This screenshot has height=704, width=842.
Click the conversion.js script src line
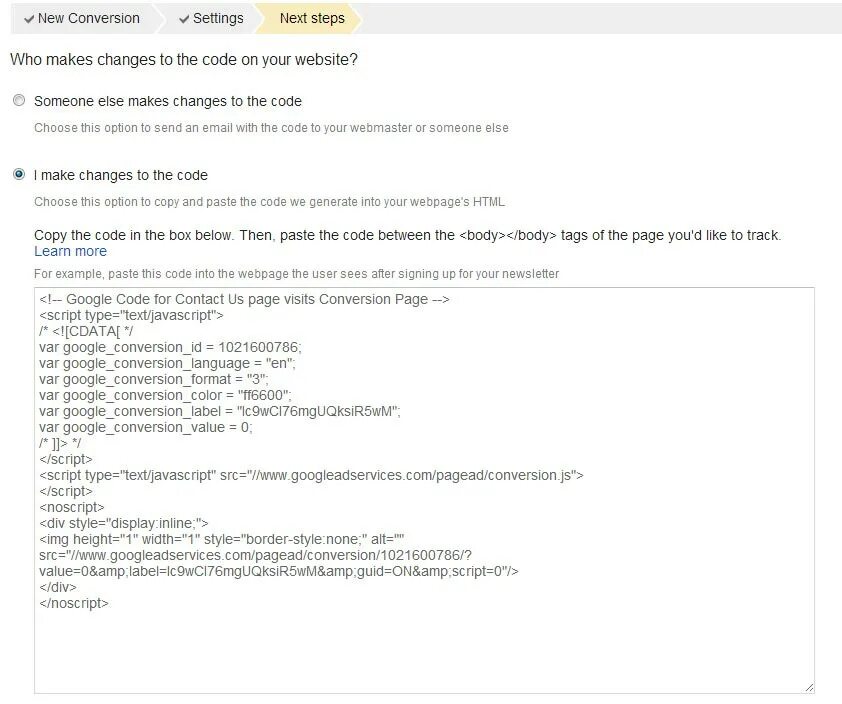tap(311, 476)
